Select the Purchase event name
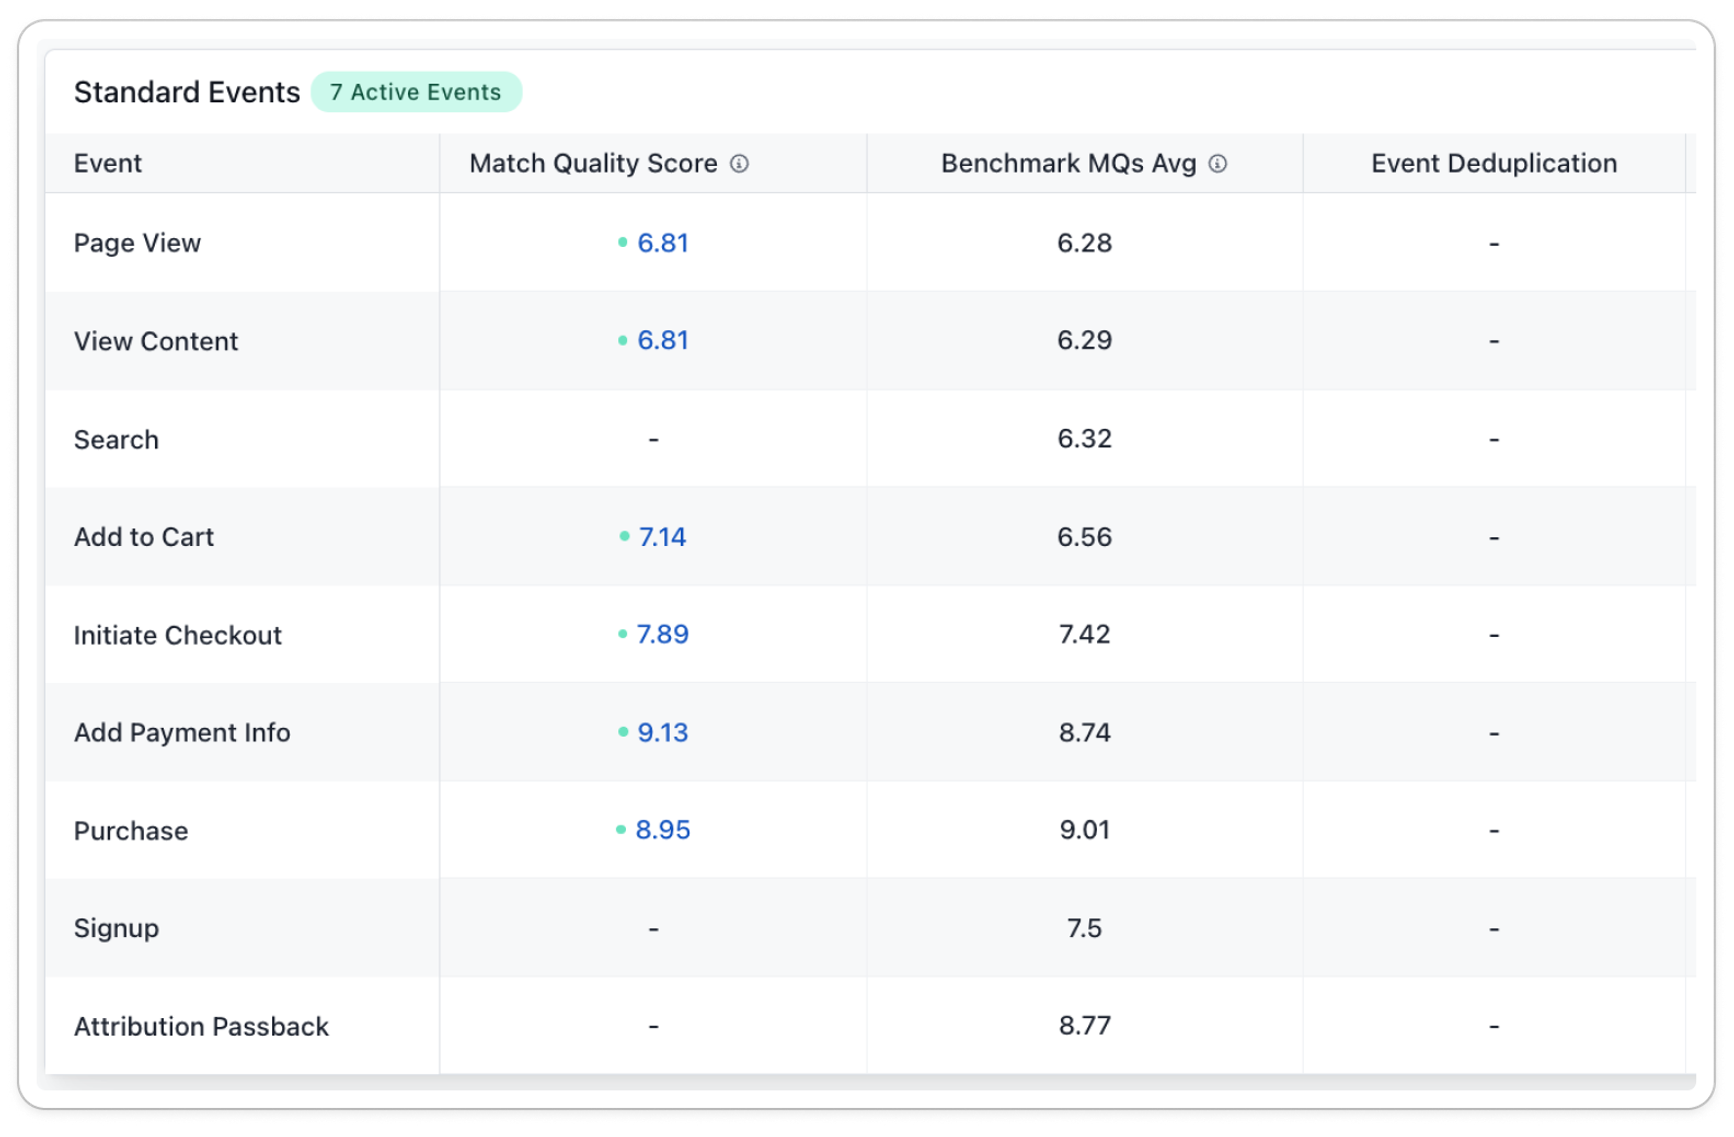This screenshot has width=1734, height=1137. tap(131, 831)
